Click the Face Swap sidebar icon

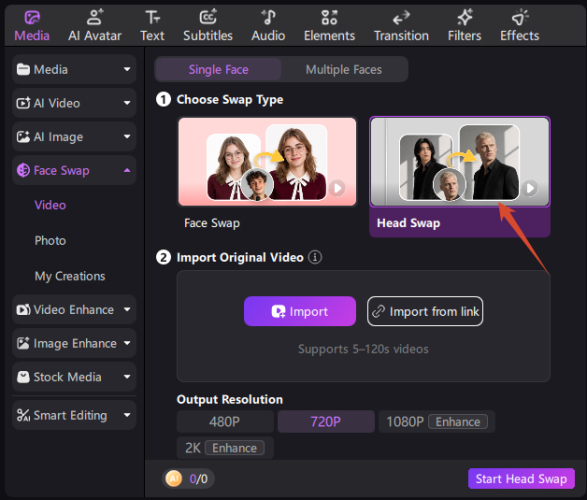pos(23,170)
